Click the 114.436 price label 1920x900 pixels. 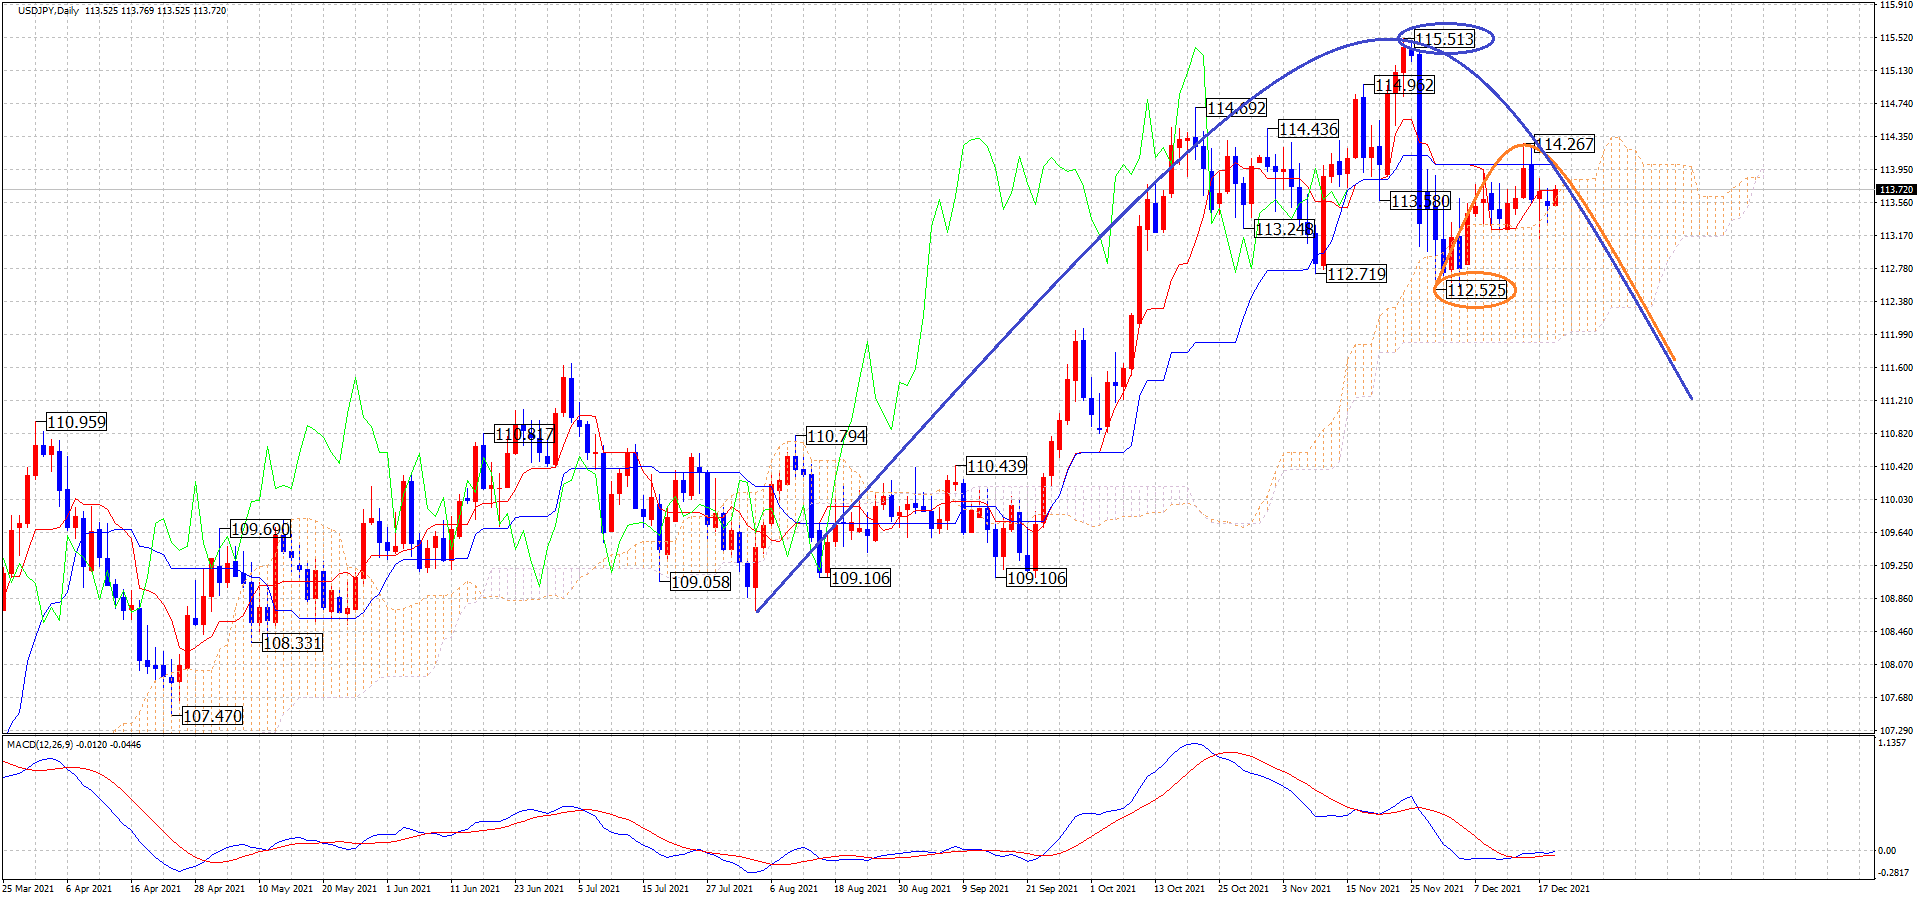click(x=1308, y=129)
